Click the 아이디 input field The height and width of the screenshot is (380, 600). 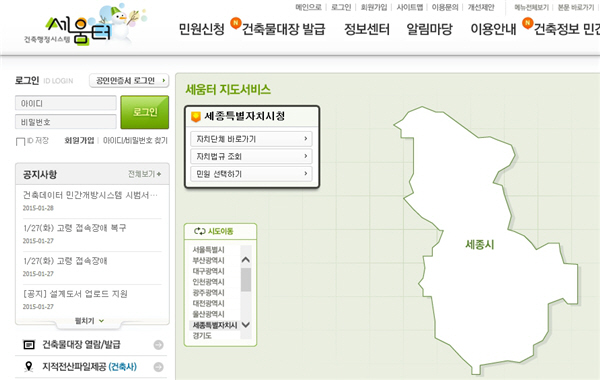(66, 103)
